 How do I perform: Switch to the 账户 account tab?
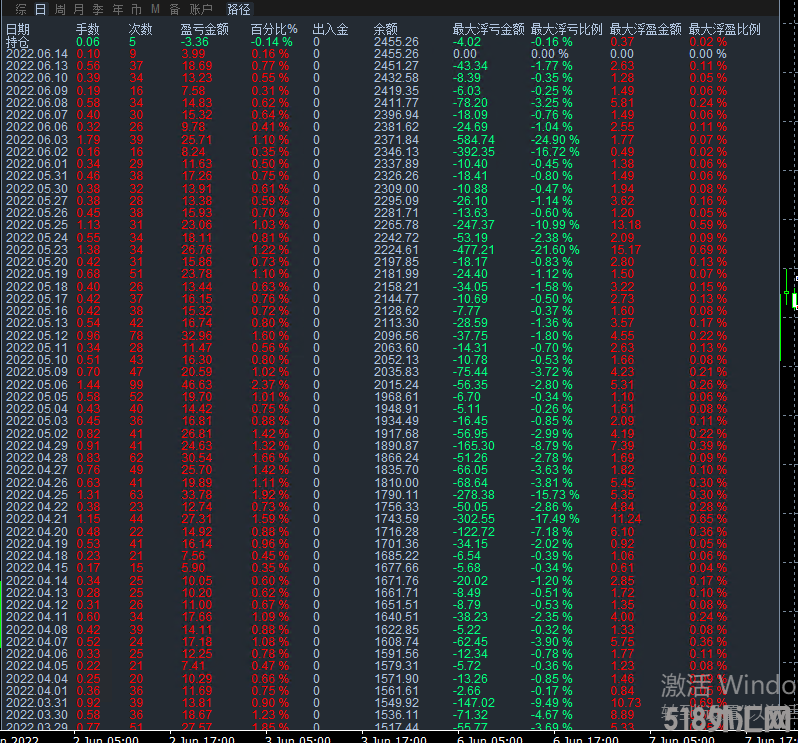202,9
